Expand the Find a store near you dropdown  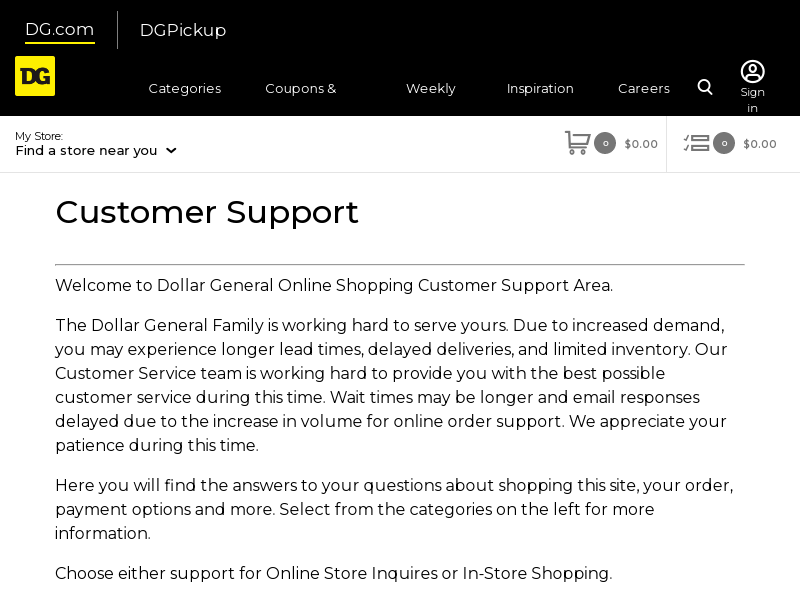(96, 151)
